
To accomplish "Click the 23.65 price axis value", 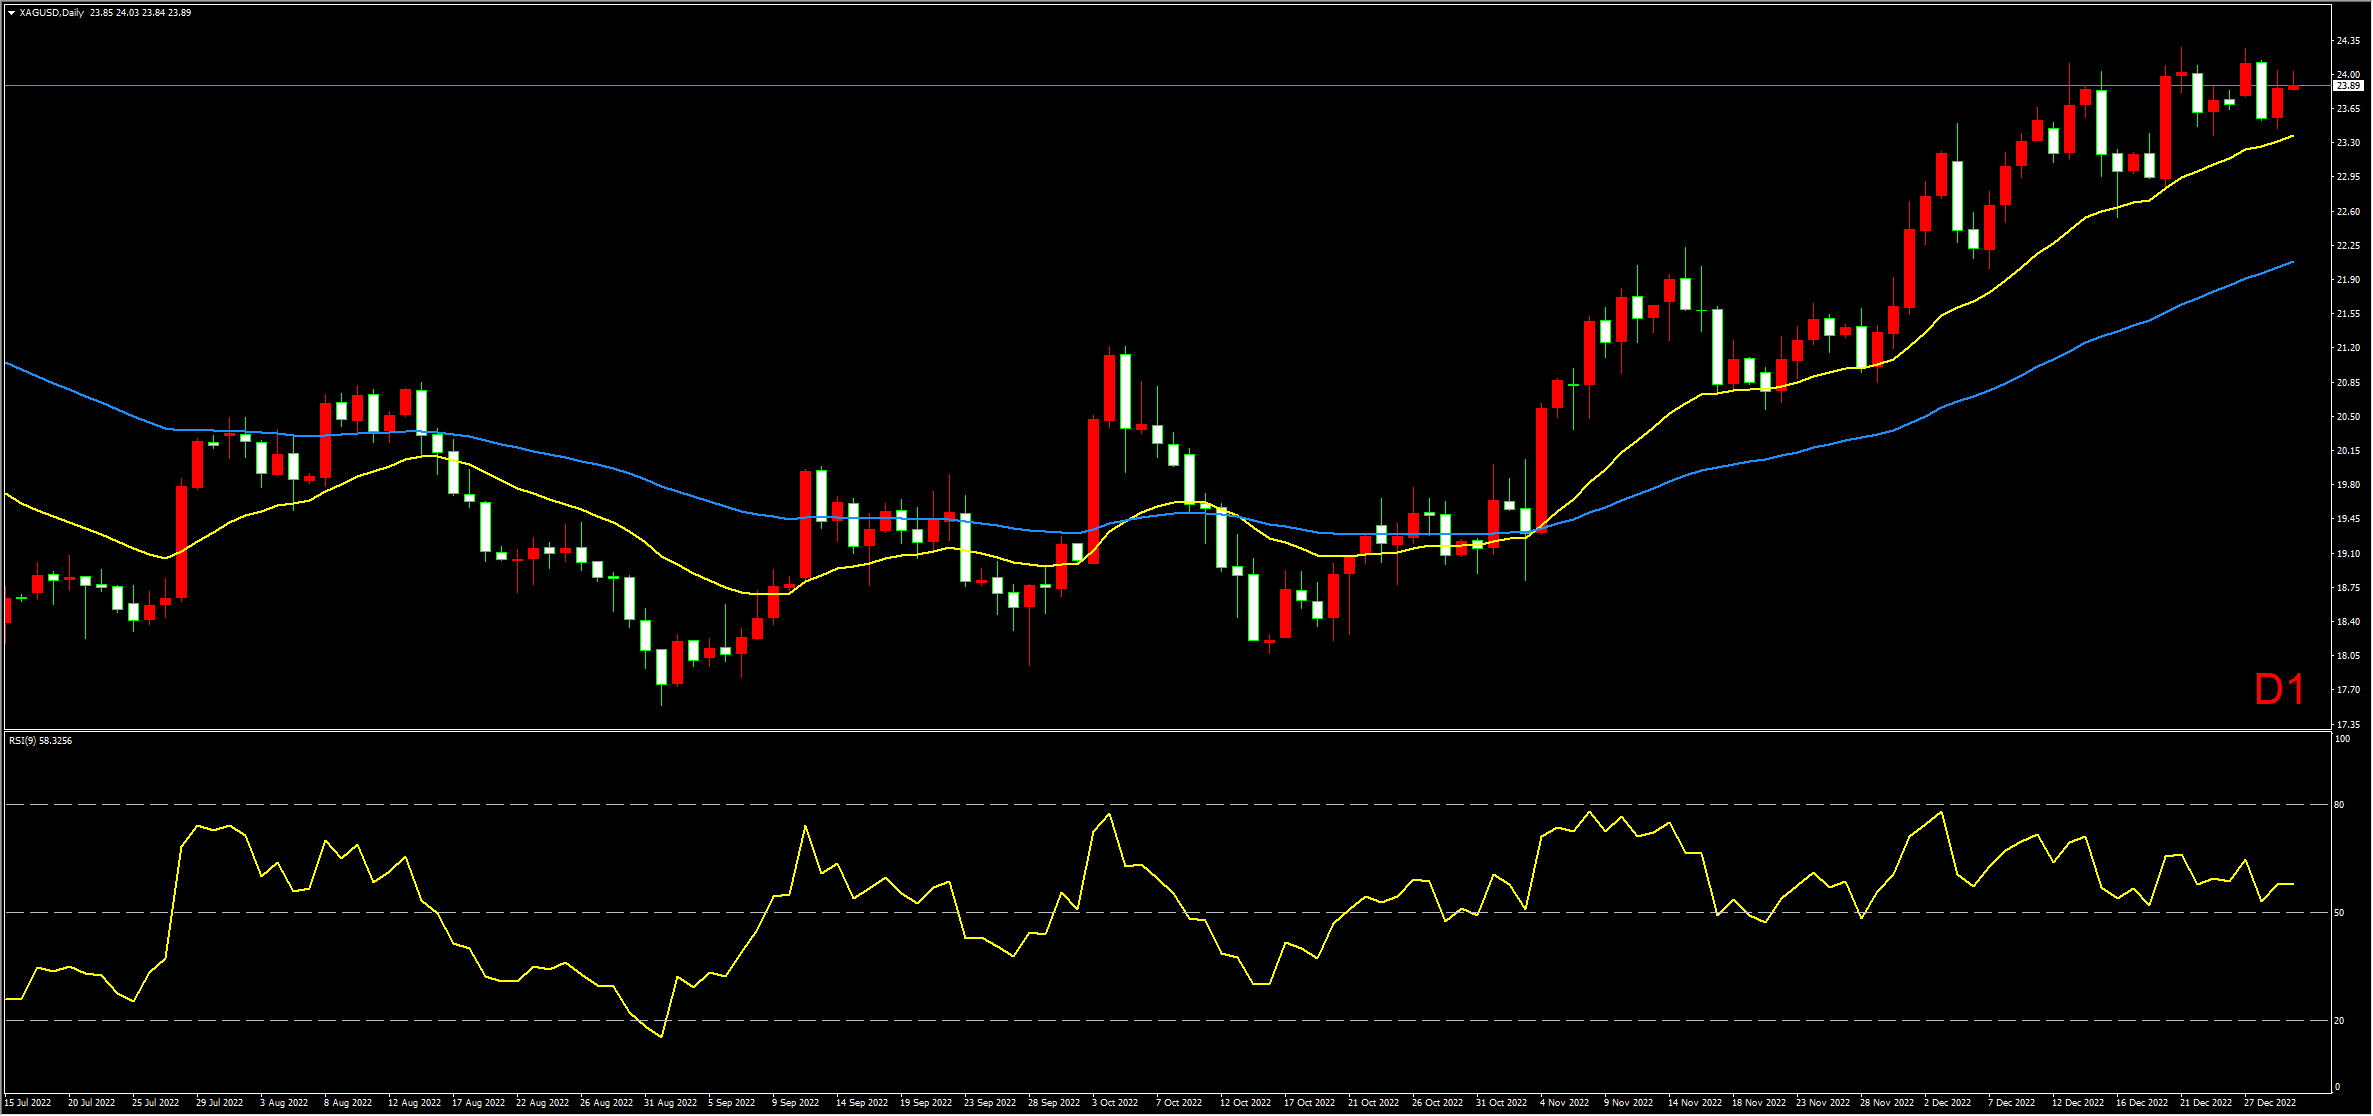I will [2347, 109].
